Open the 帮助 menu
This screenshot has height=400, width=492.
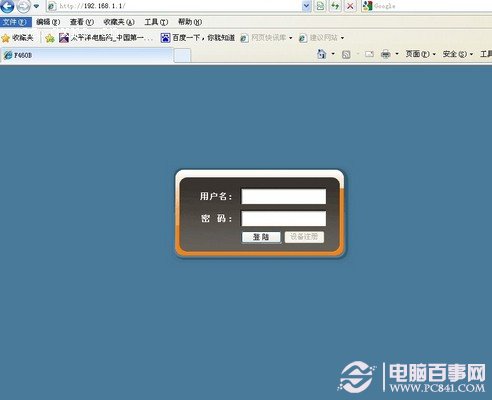(x=190, y=22)
